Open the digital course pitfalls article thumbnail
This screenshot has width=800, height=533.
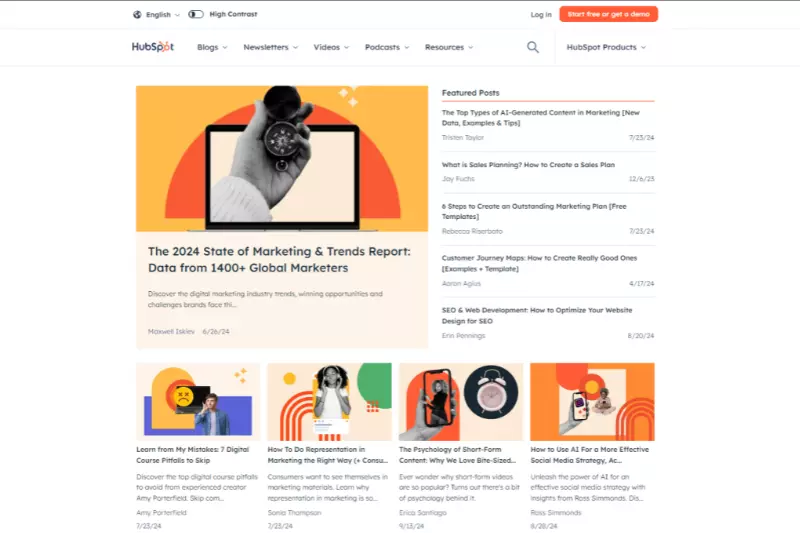pyautogui.click(x=198, y=401)
